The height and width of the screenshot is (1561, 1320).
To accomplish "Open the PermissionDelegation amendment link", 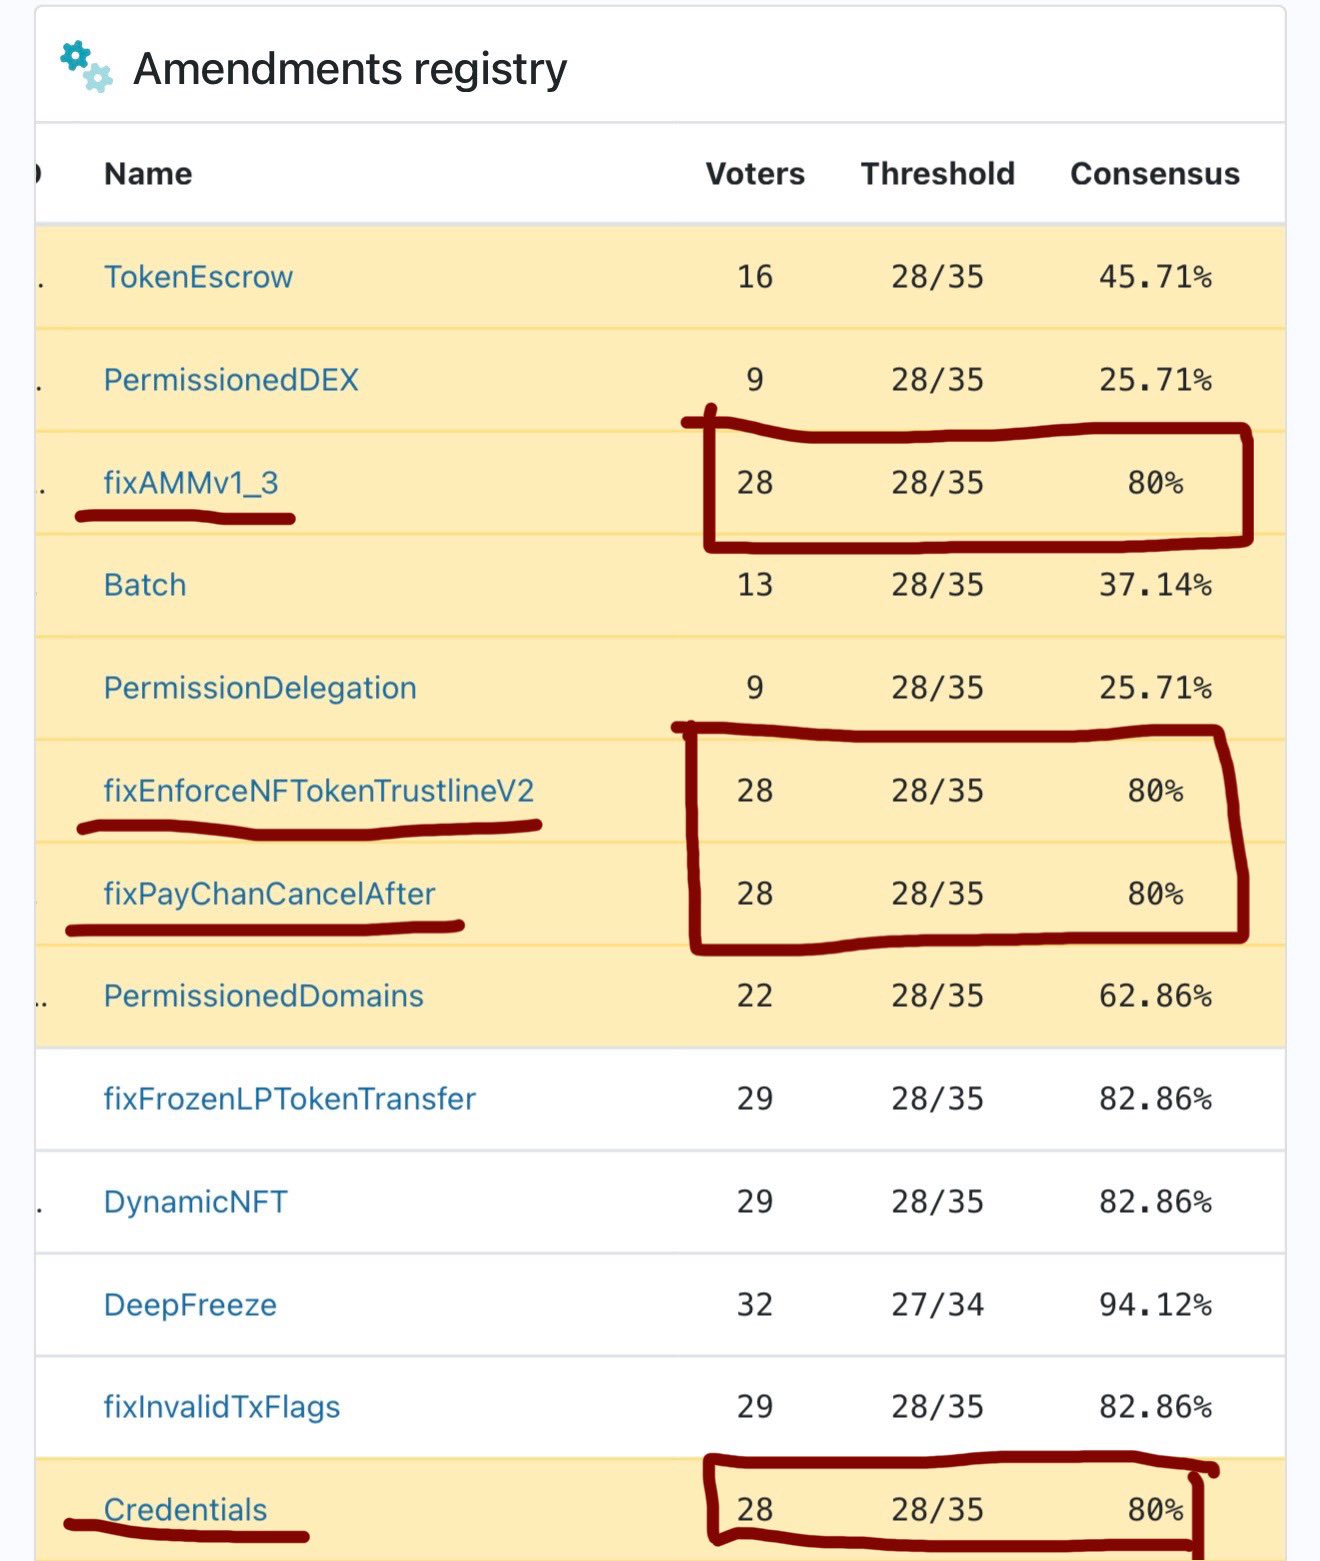I will [260, 688].
